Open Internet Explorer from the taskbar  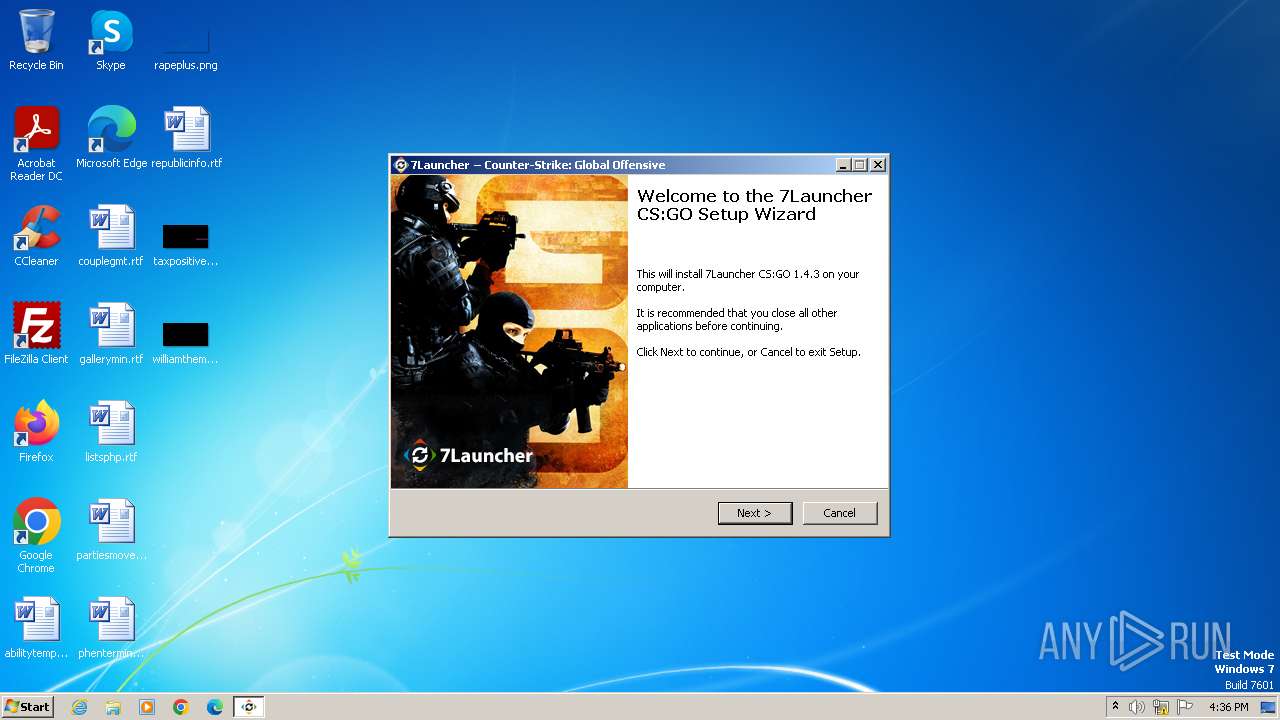(79, 707)
